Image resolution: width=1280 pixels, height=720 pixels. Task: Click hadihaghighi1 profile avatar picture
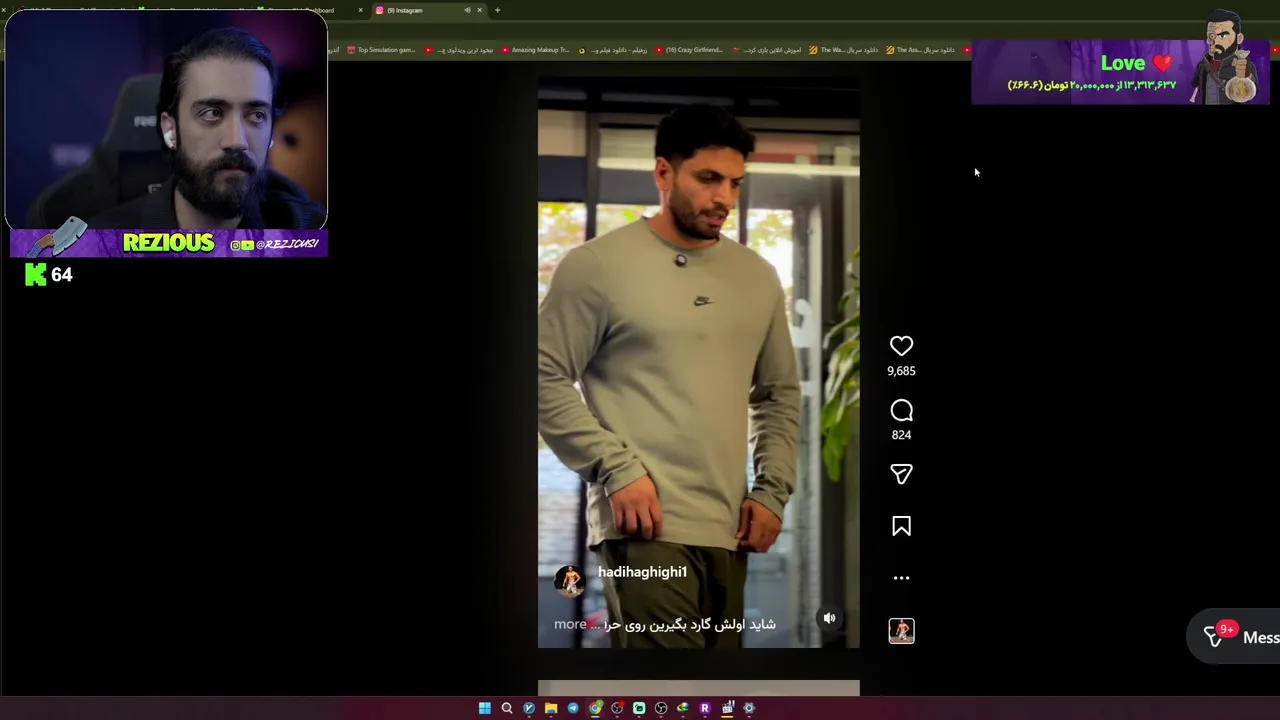point(569,580)
